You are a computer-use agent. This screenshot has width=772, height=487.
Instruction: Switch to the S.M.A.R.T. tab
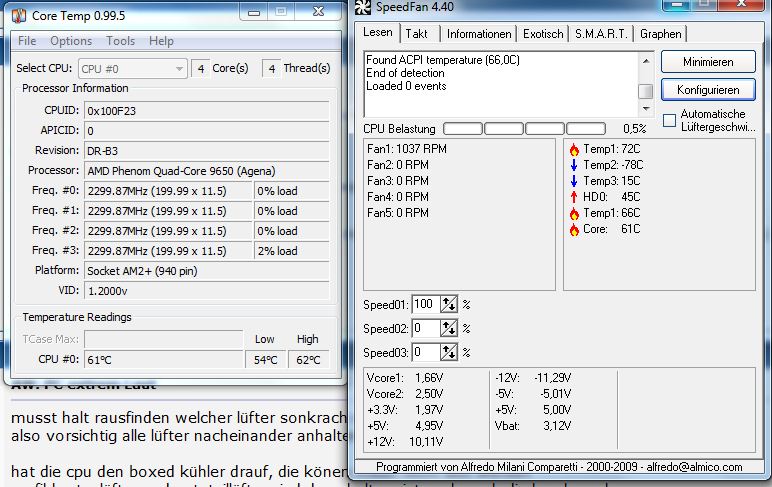(x=601, y=34)
